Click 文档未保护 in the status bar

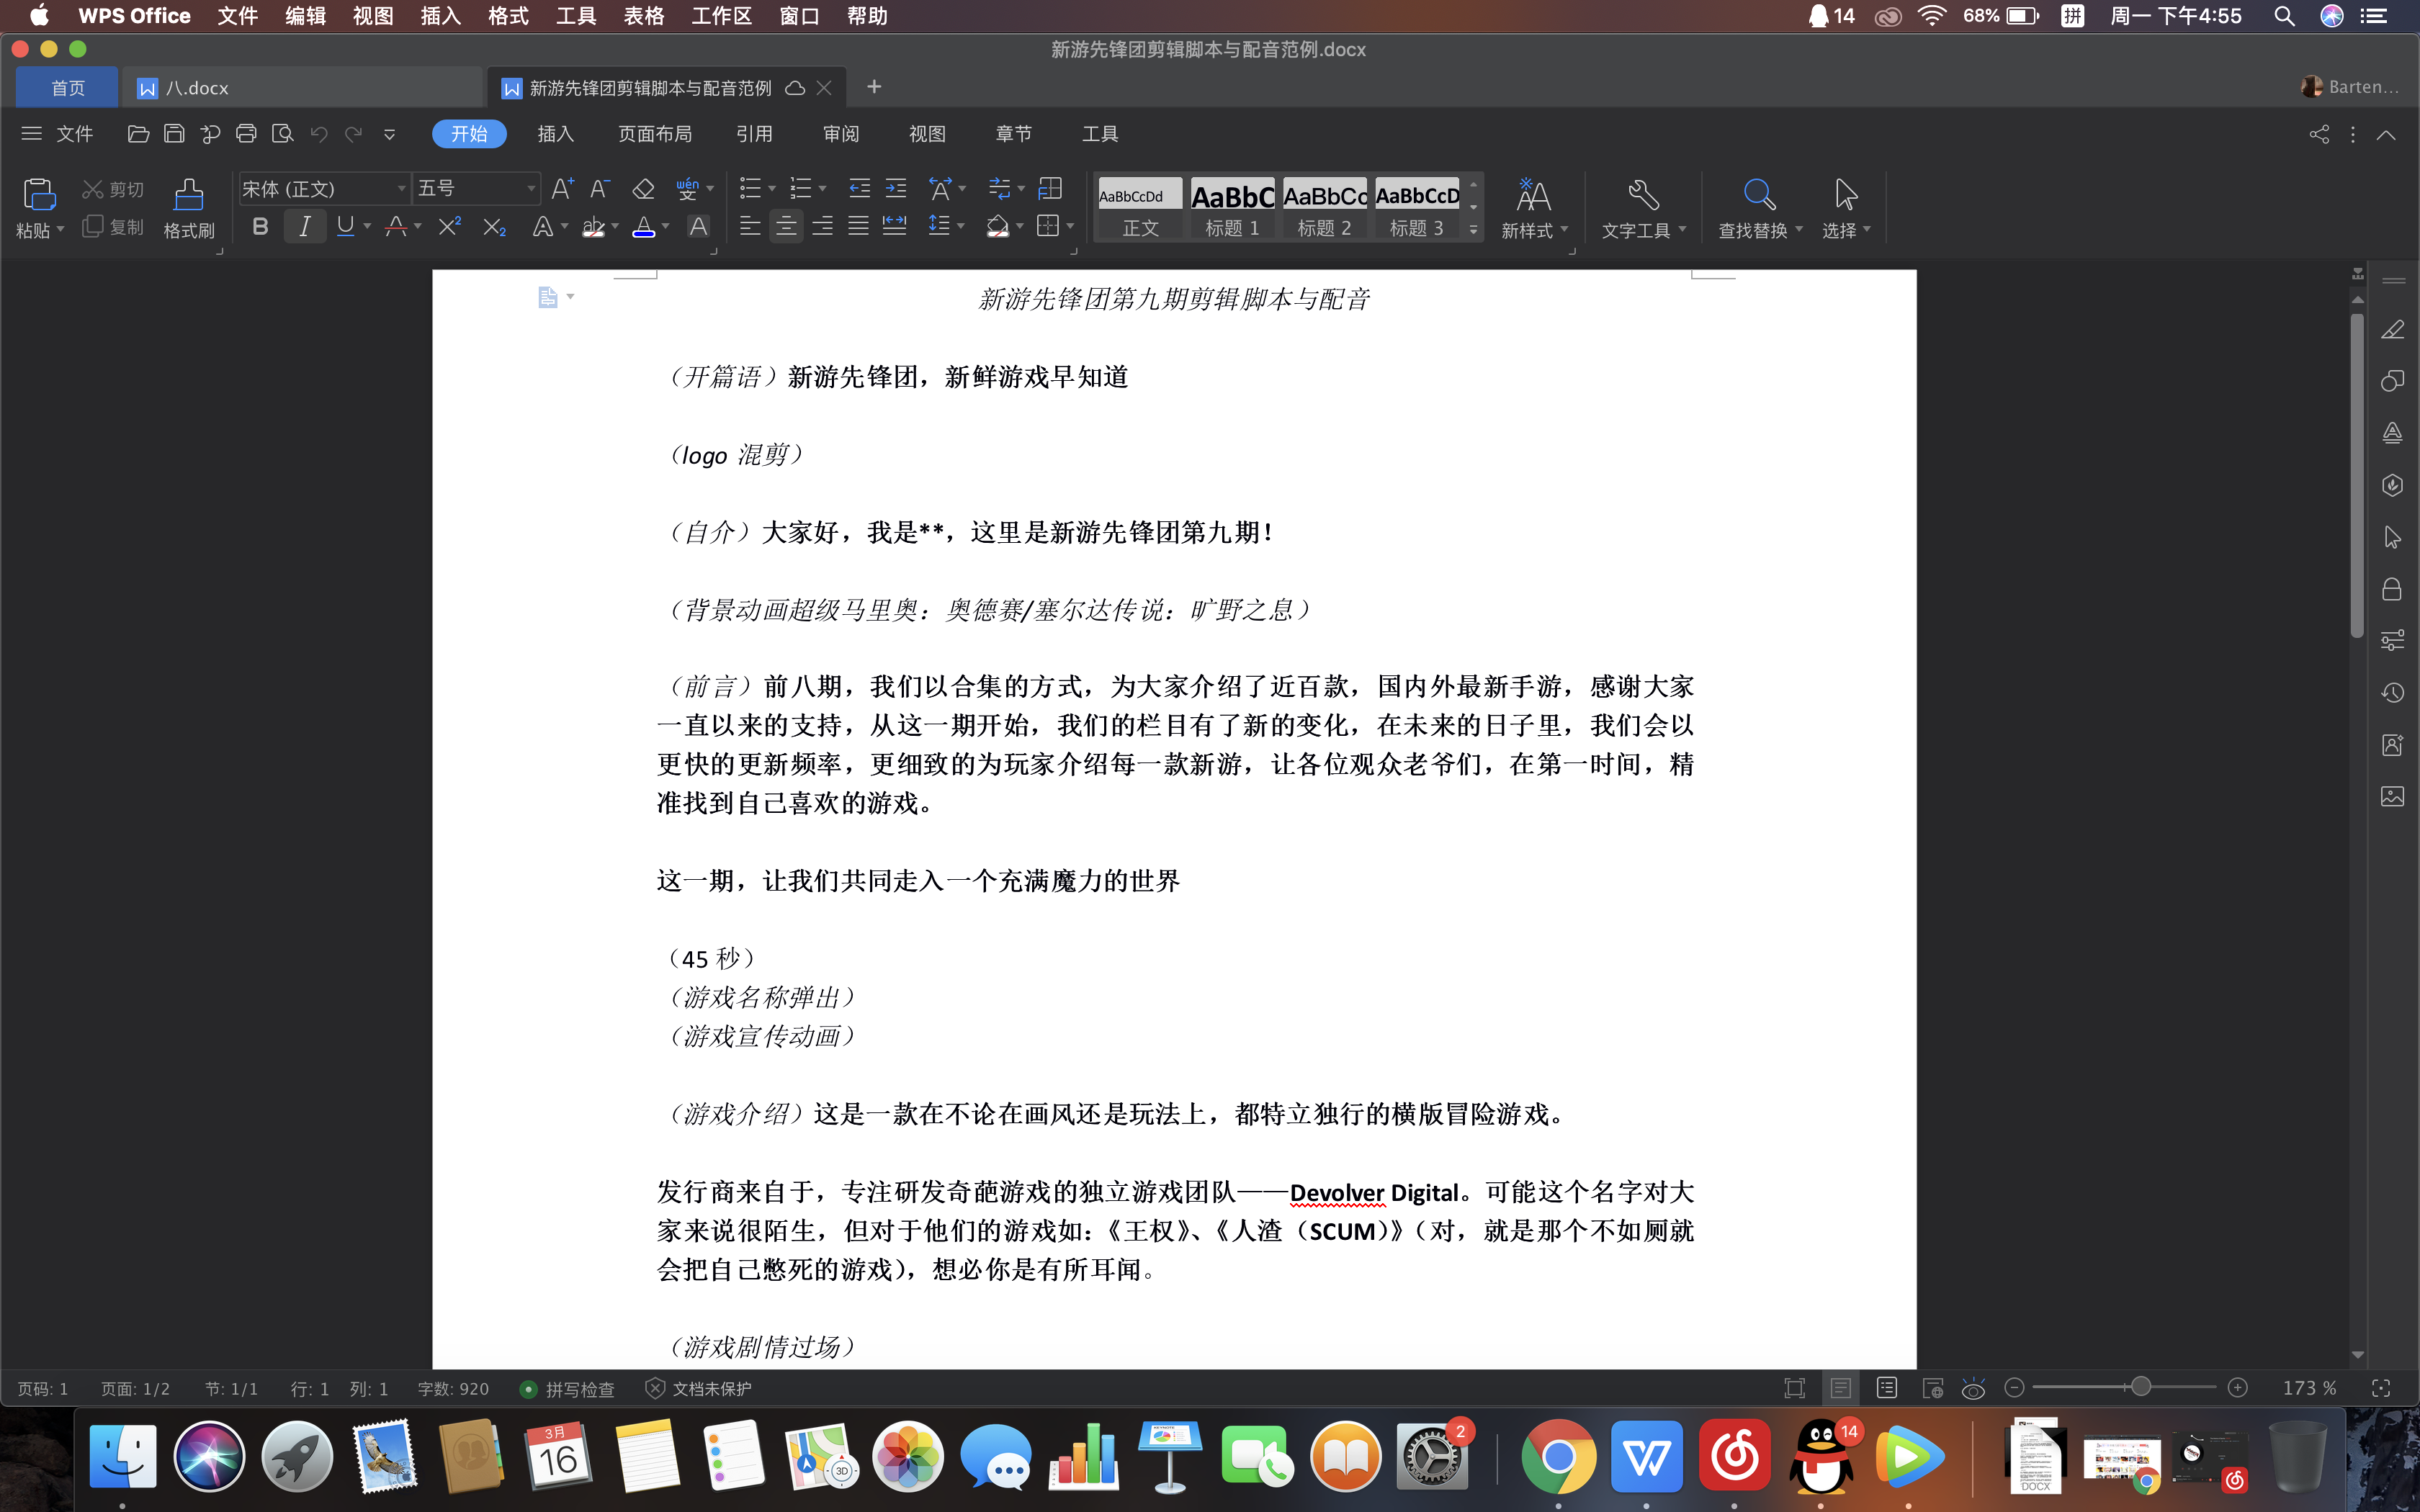click(699, 1388)
